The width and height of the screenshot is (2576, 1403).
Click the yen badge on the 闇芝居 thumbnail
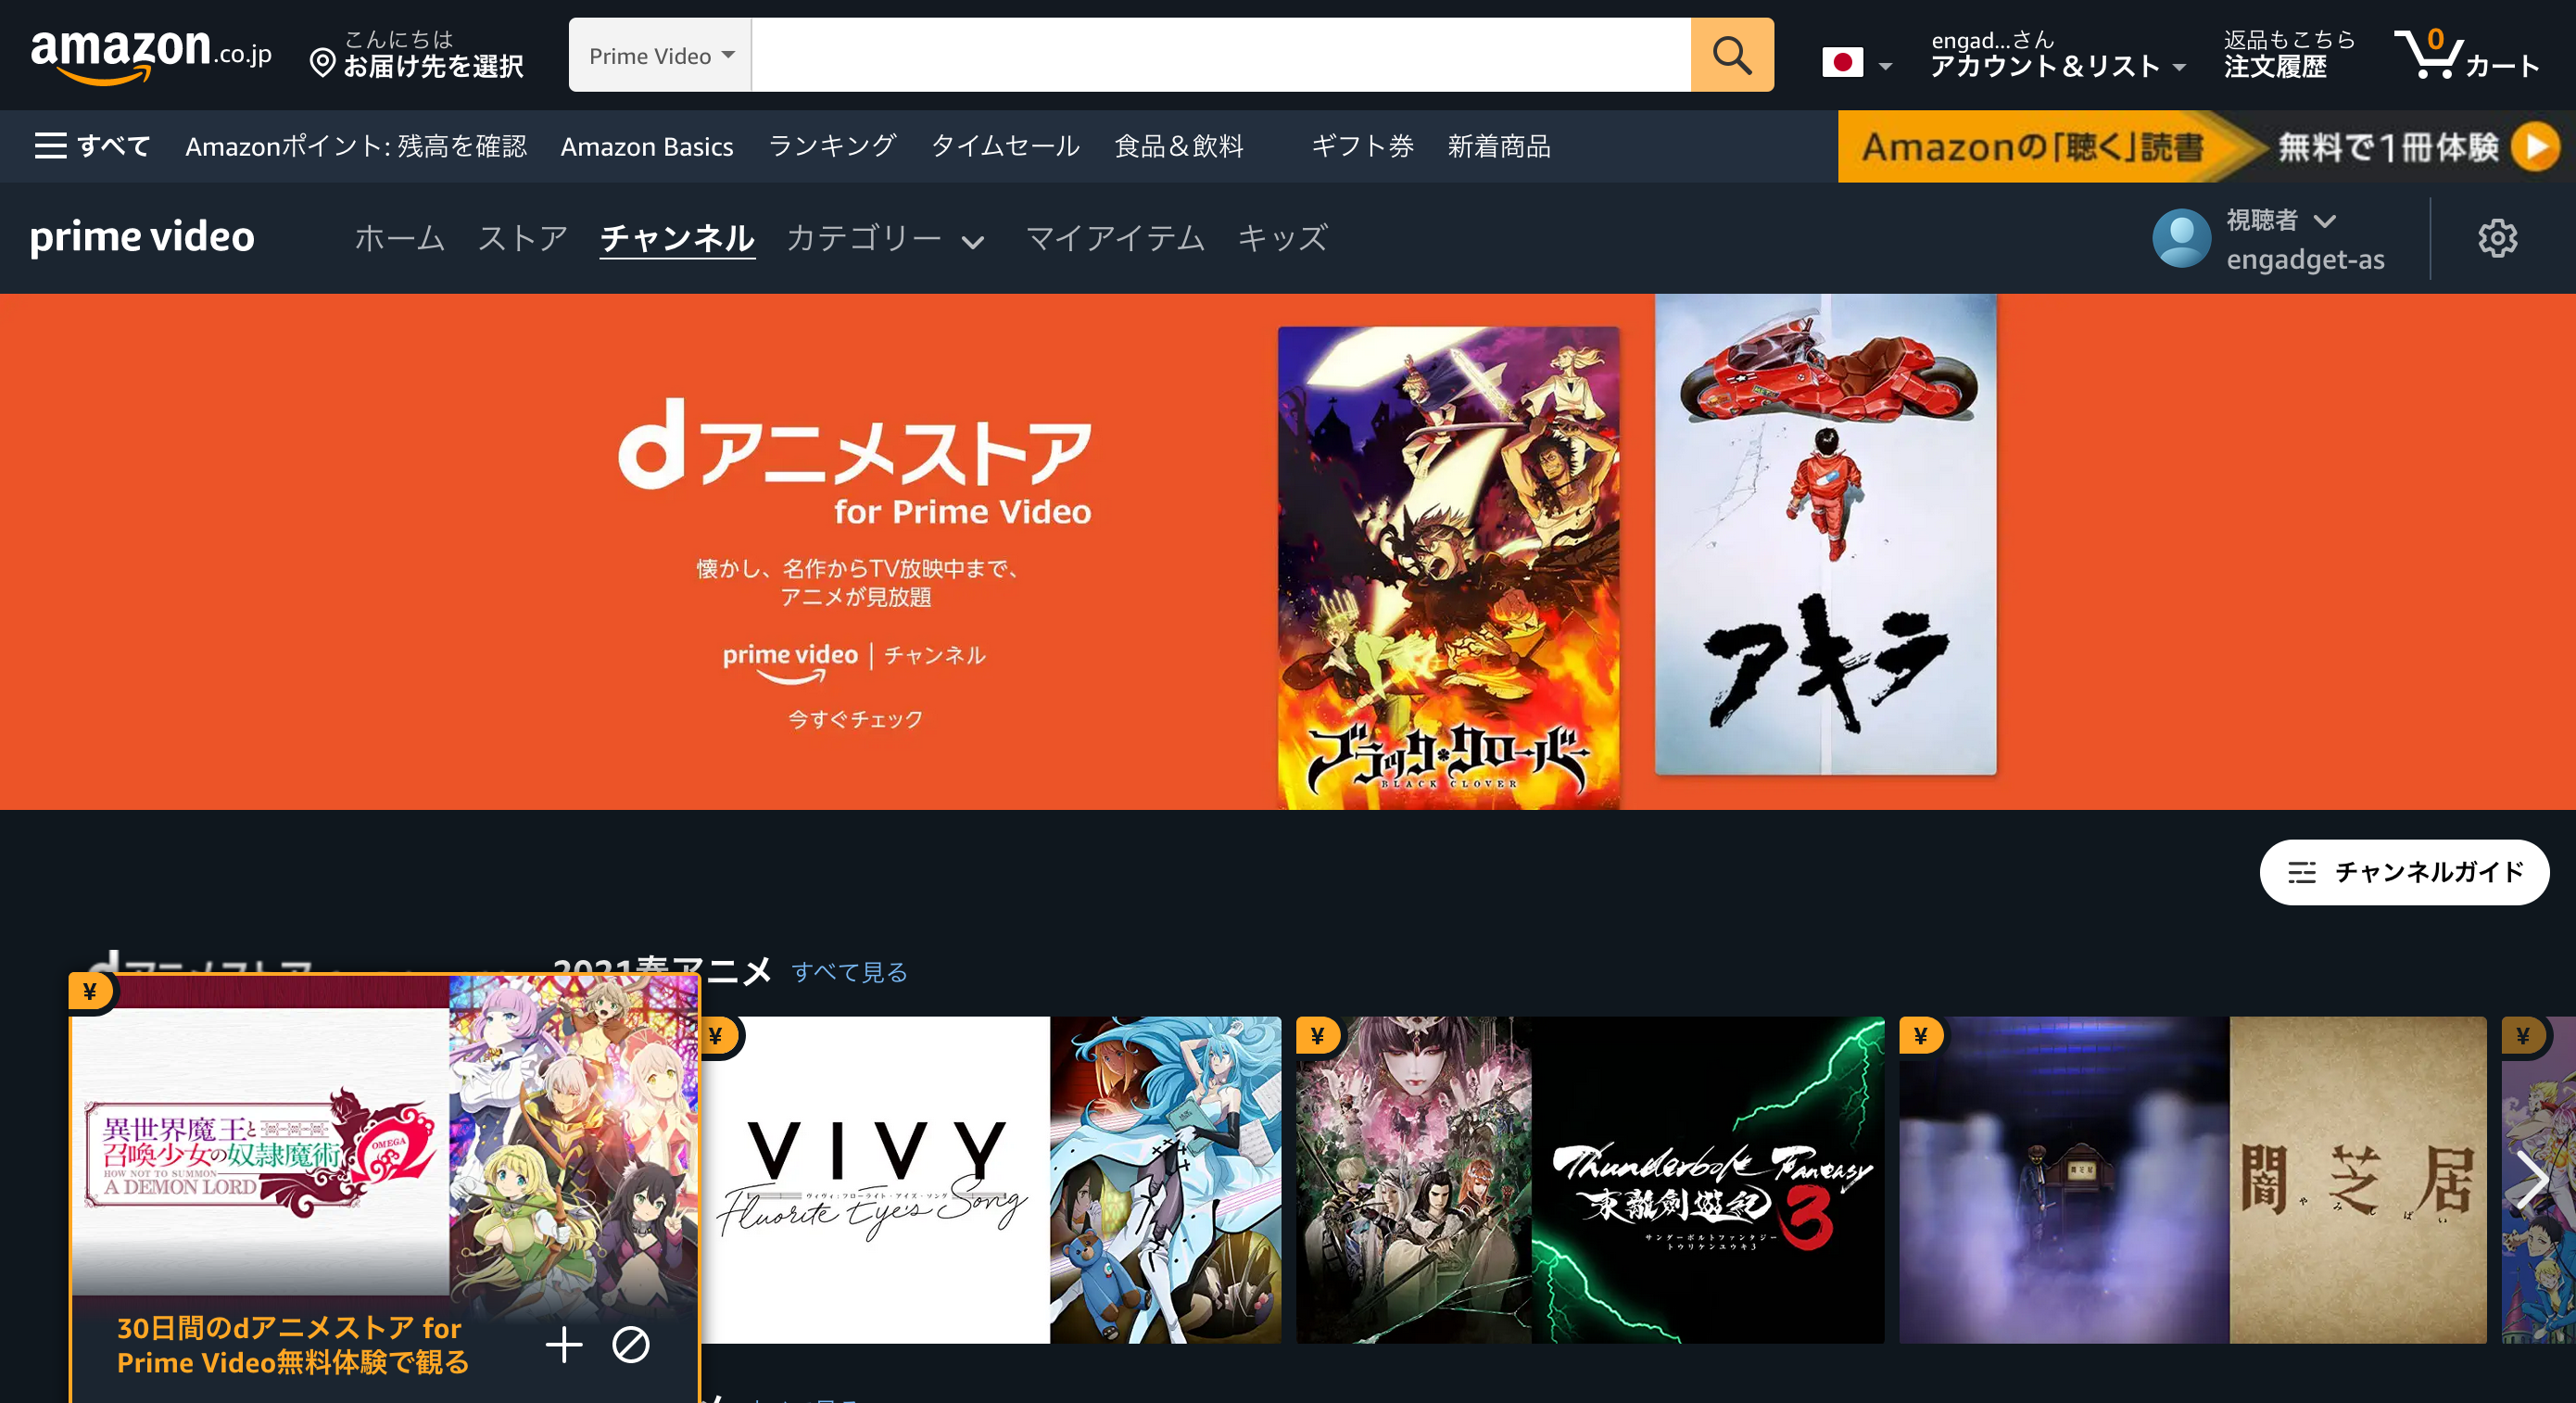point(1921,1035)
